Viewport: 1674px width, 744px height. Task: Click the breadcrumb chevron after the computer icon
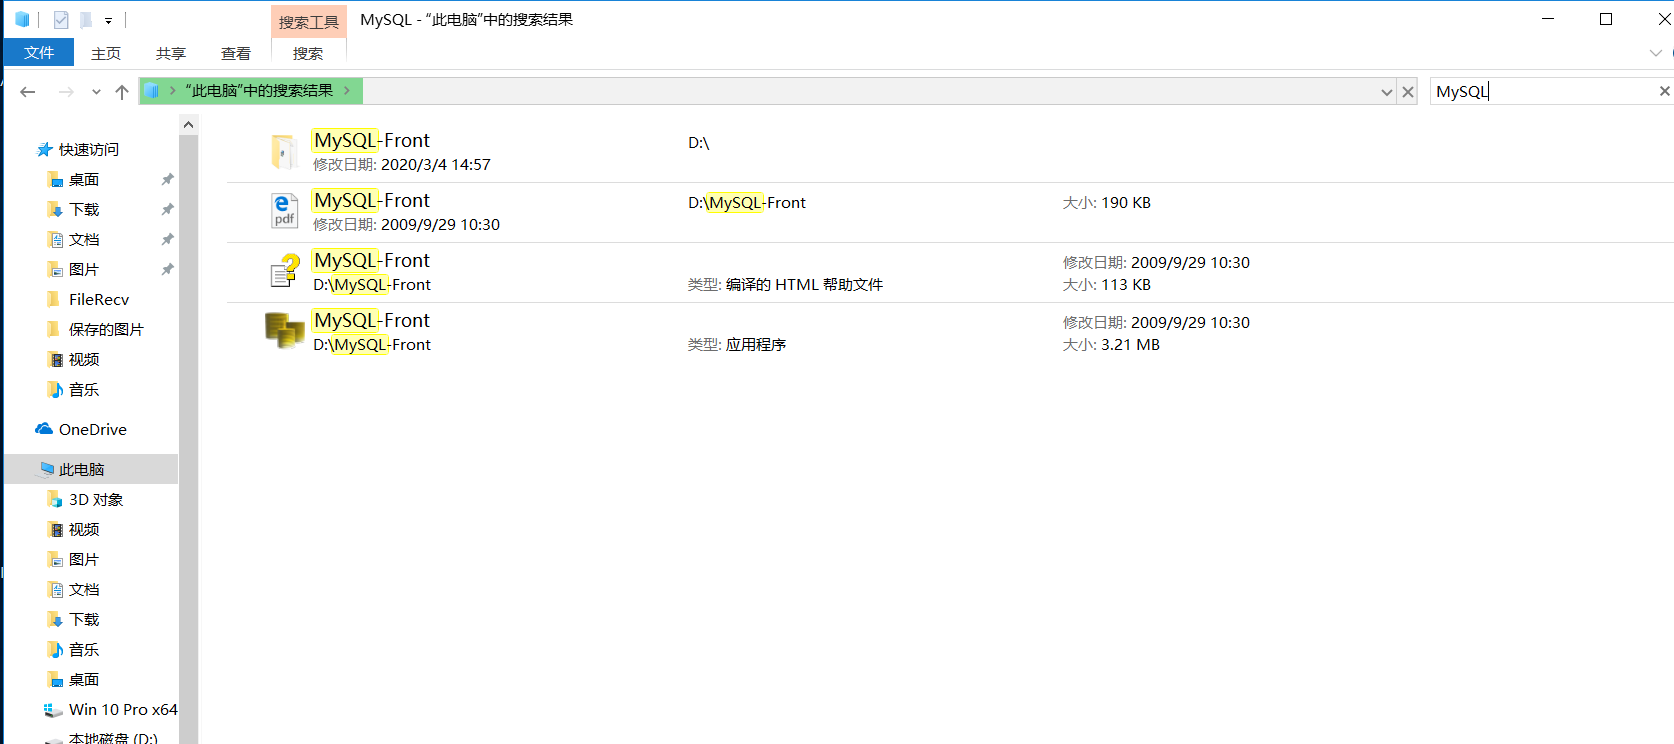click(x=173, y=91)
